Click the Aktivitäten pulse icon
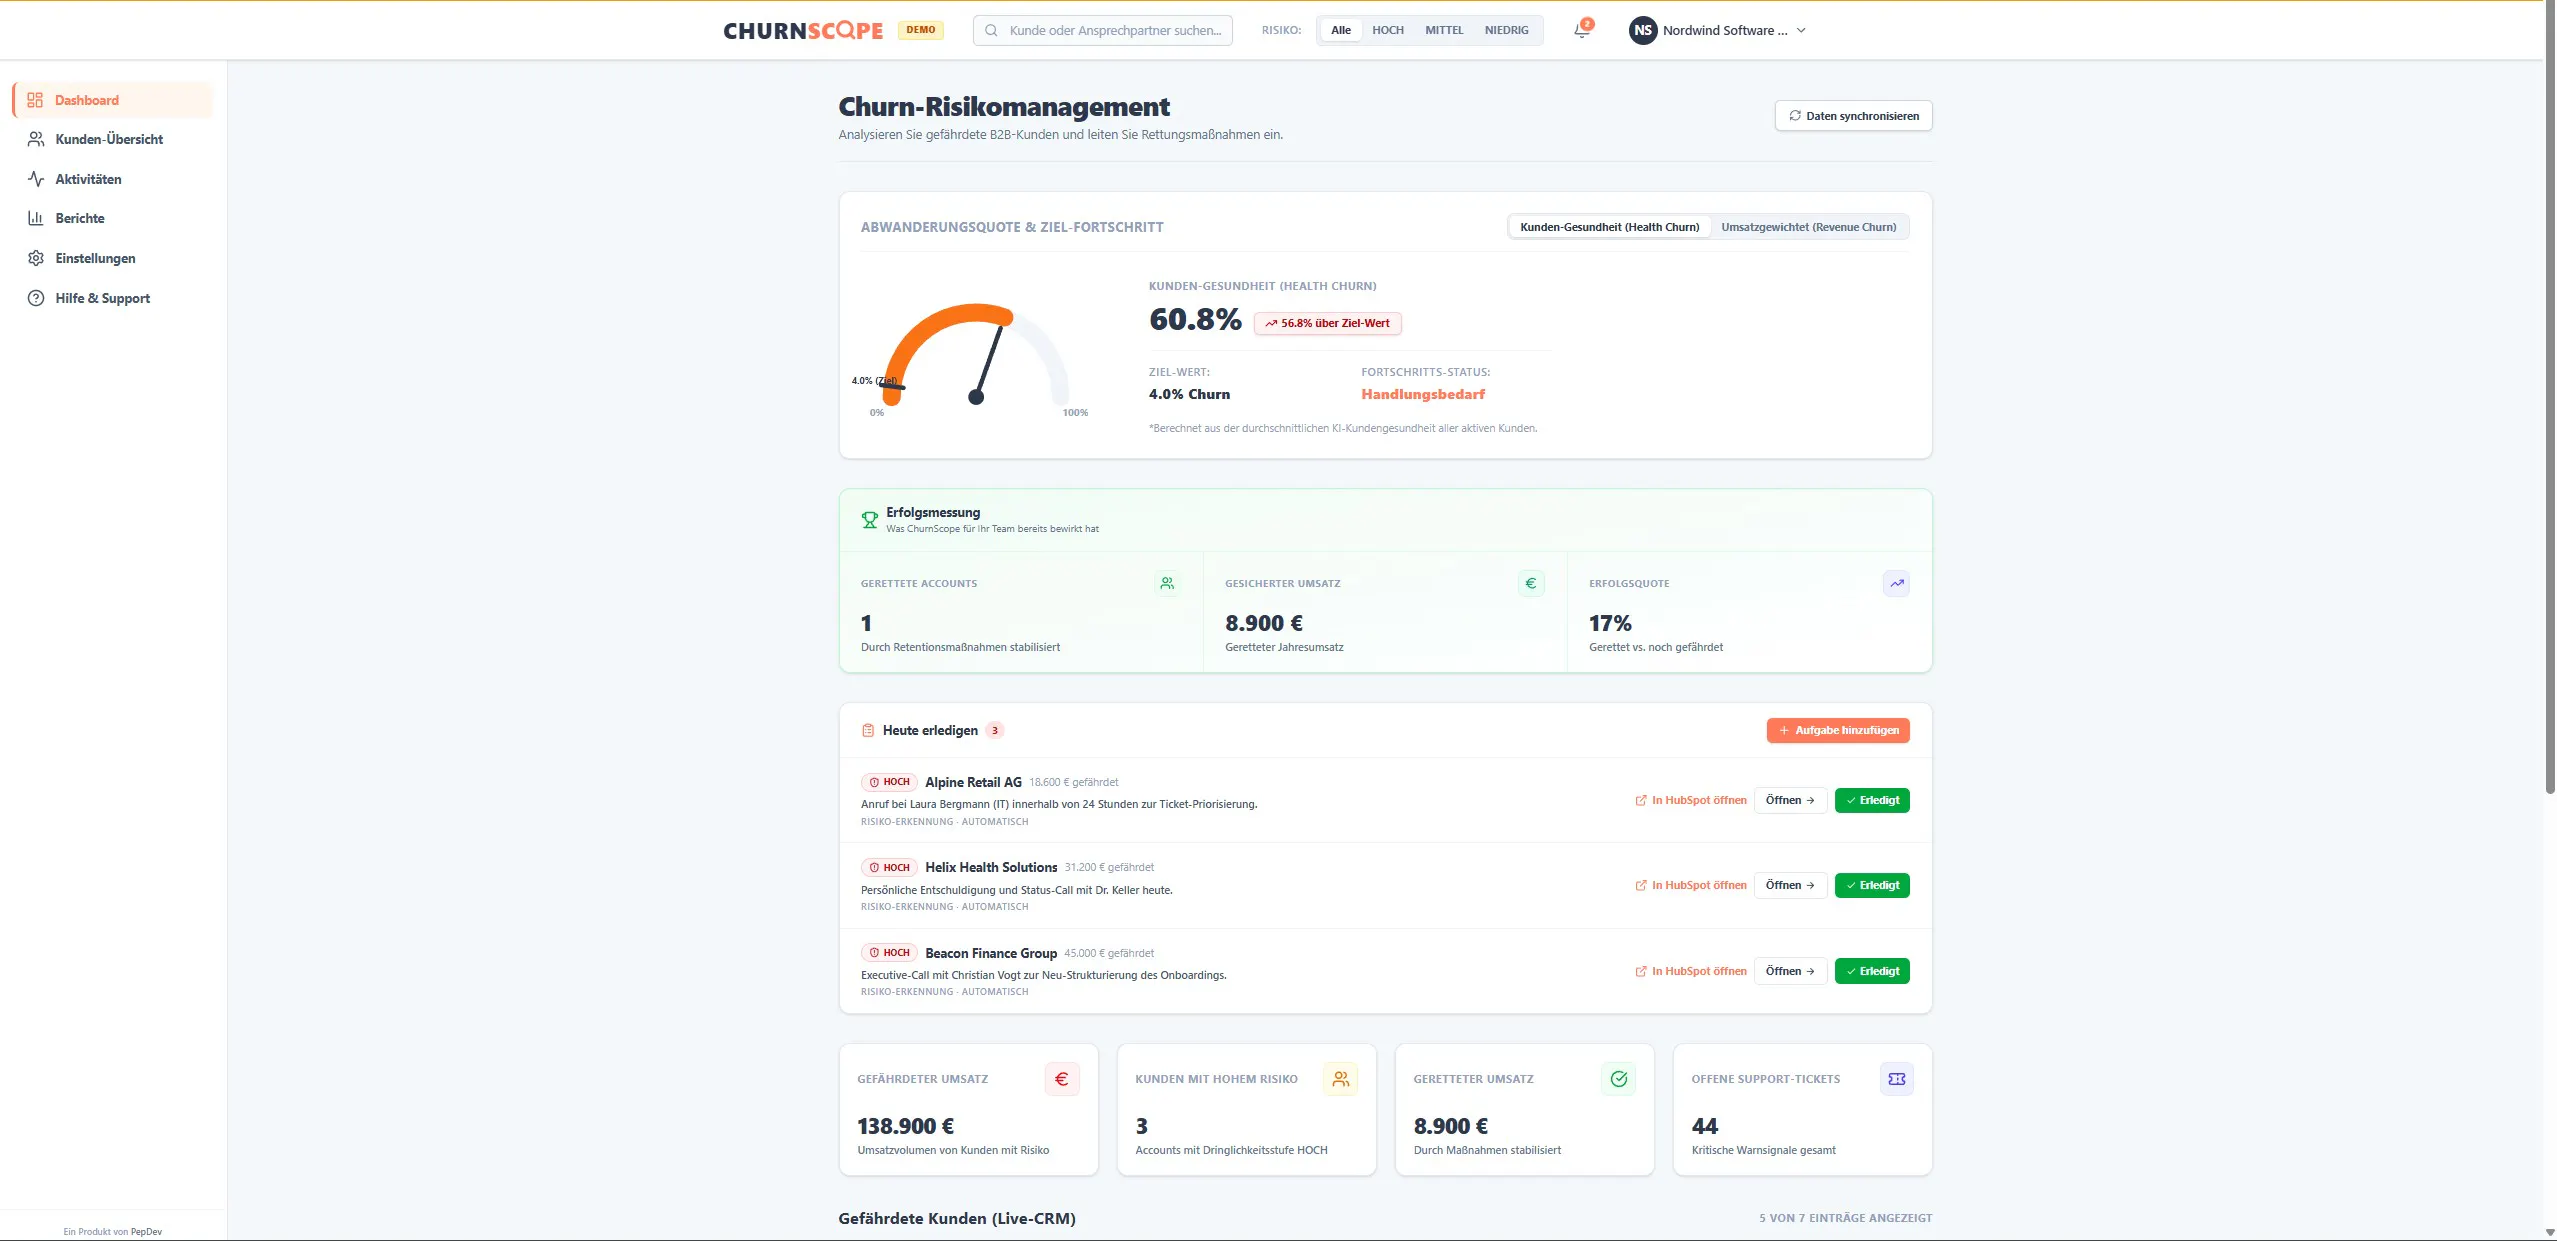 tap(36, 179)
